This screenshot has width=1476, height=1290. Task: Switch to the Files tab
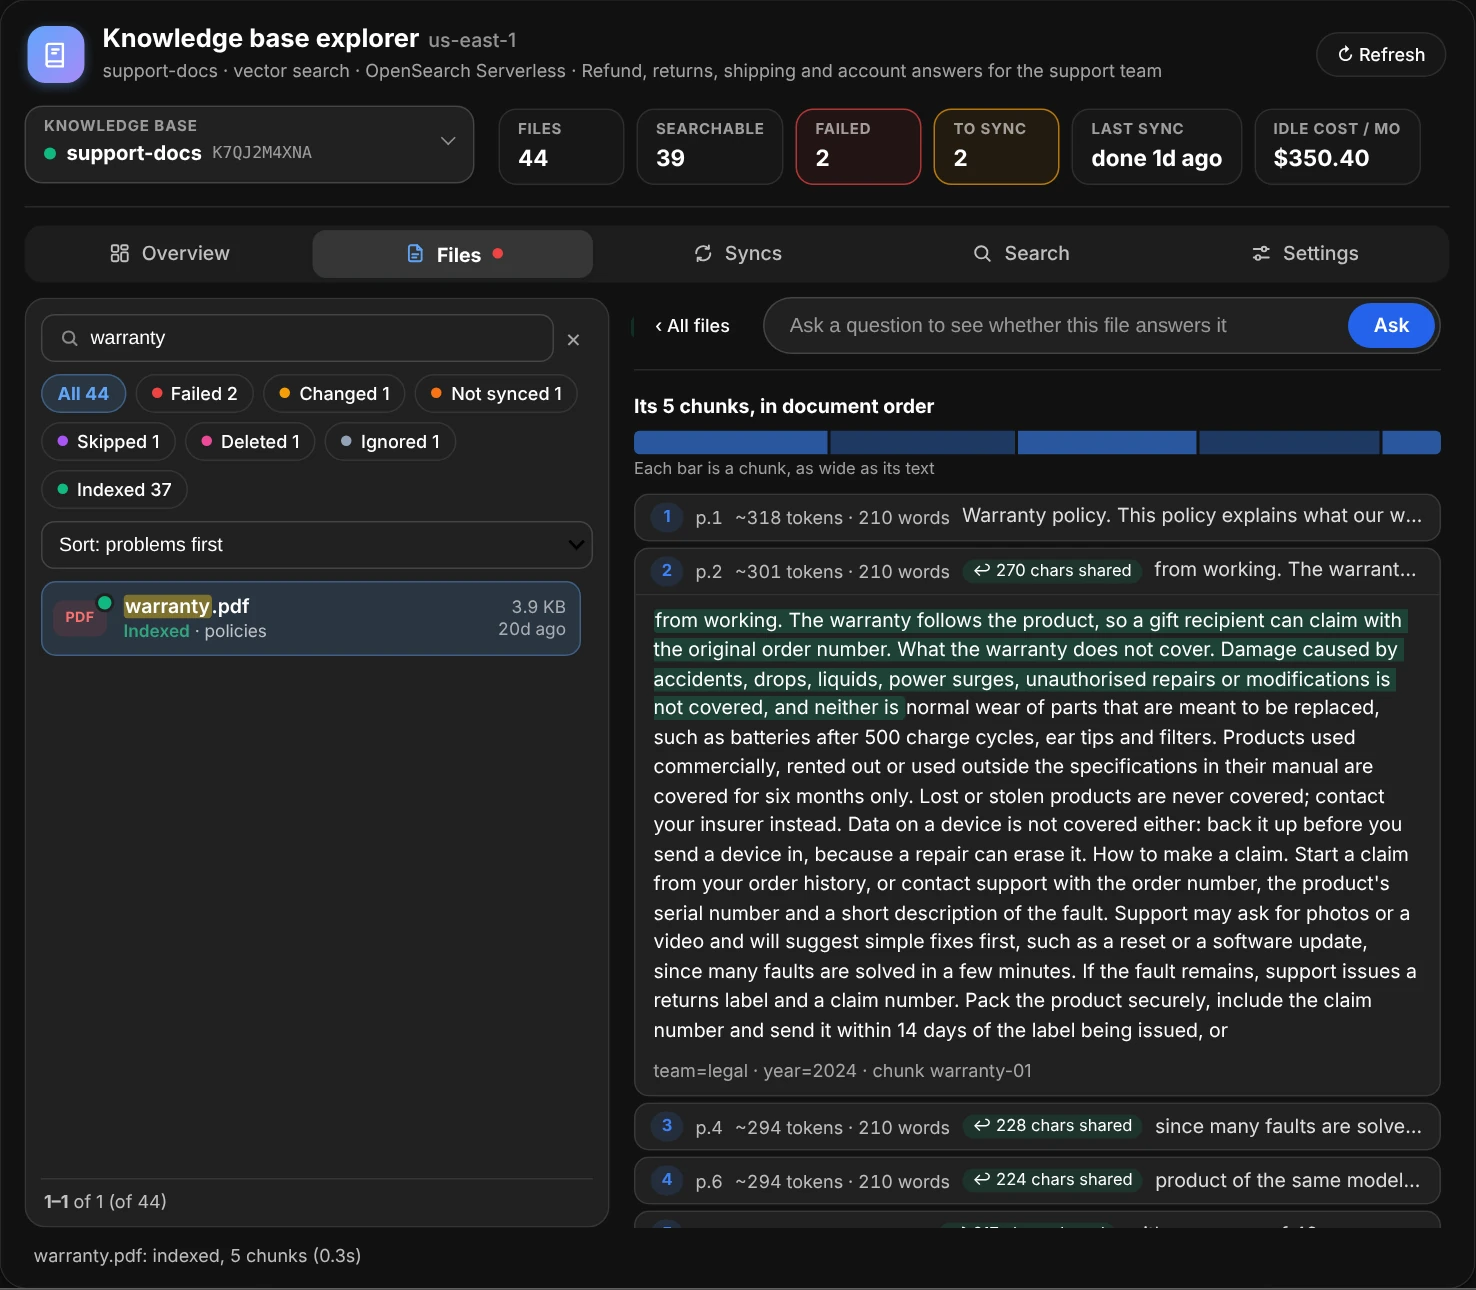coord(453,254)
